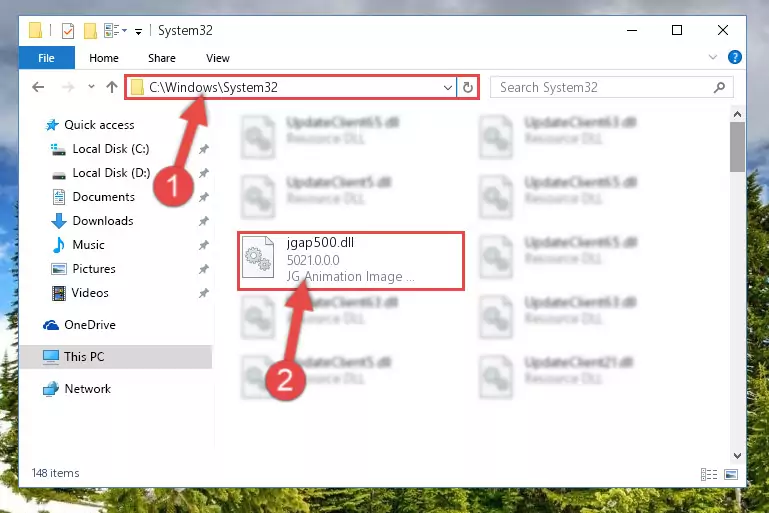Go back with the left arrow
This screenshot has height=513, width=769.
tap(38, 87)
